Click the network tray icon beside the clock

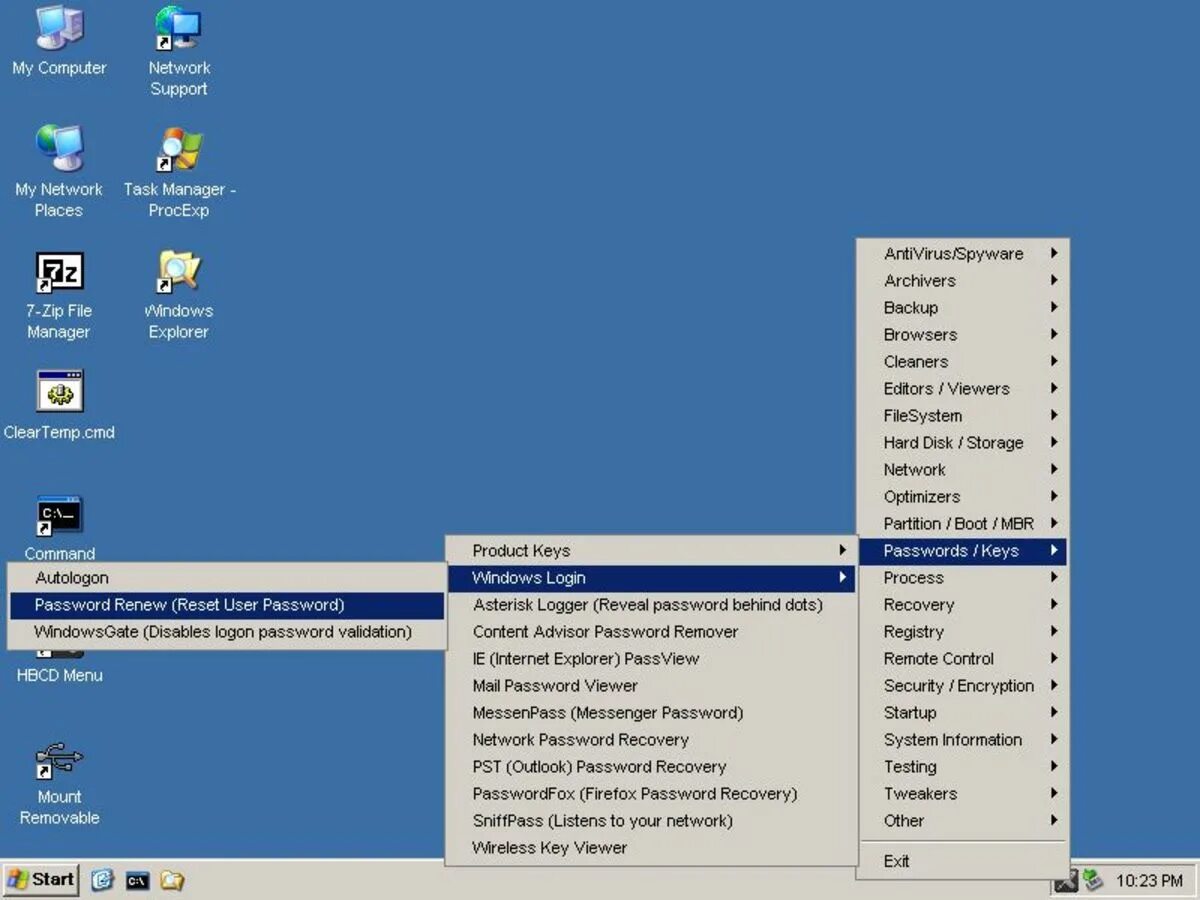[1092, 880]
